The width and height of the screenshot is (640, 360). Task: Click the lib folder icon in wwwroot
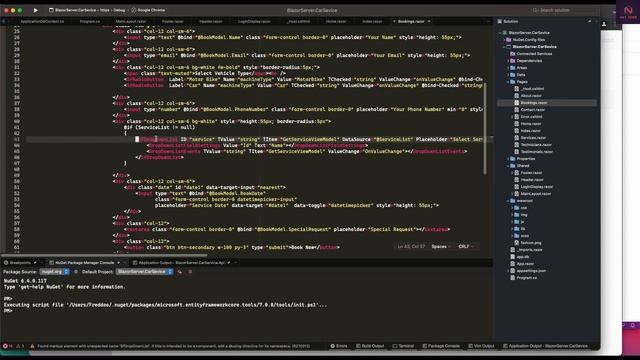[x=517, y=229]
